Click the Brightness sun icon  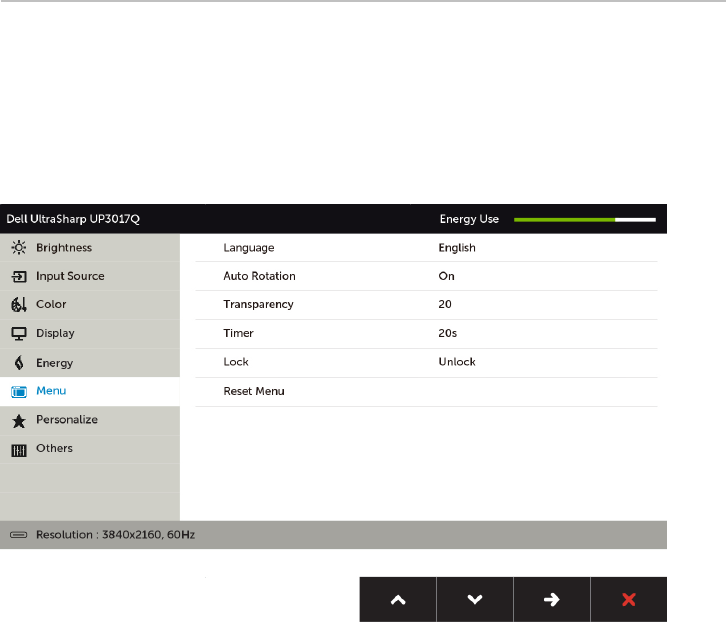point(19,248)
